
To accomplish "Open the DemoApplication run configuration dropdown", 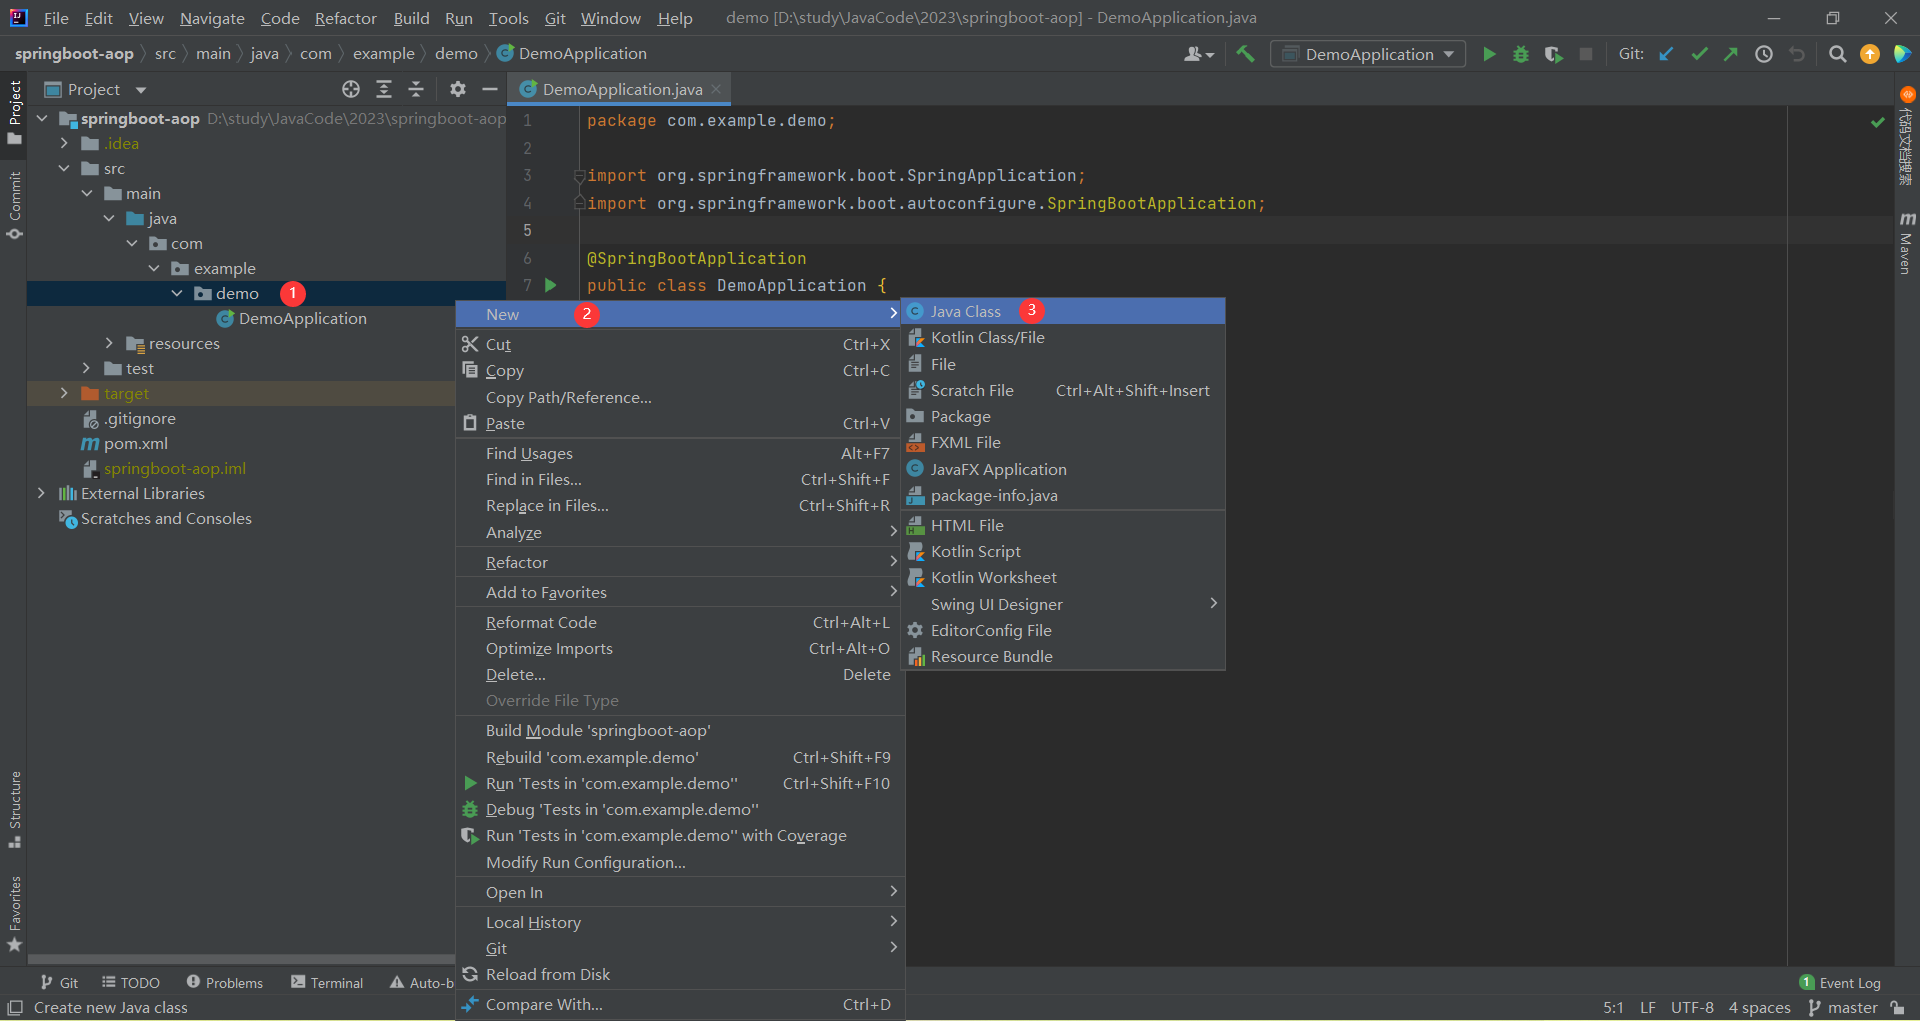I will coord(1368,54).
